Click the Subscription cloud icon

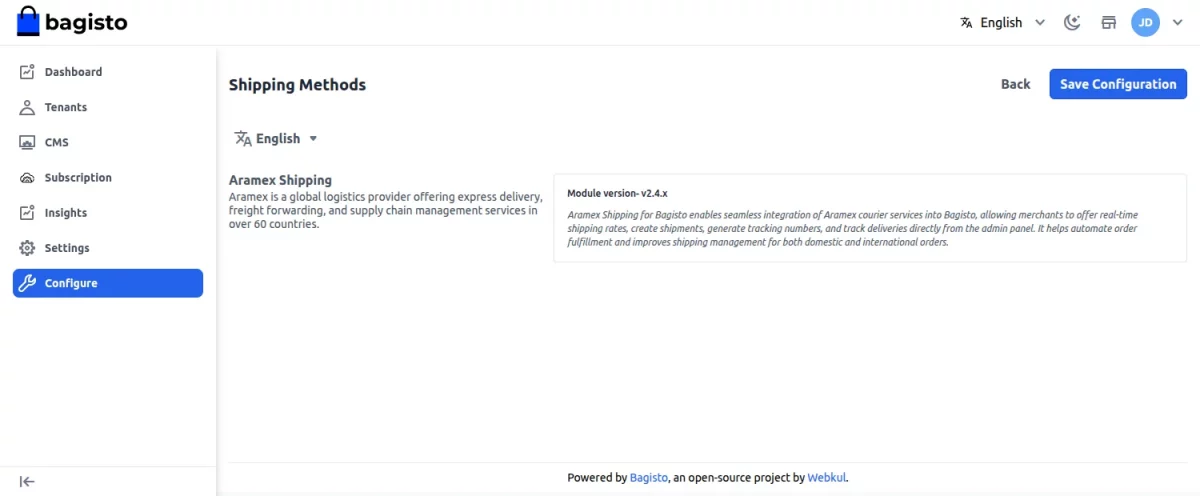point(27,178)
